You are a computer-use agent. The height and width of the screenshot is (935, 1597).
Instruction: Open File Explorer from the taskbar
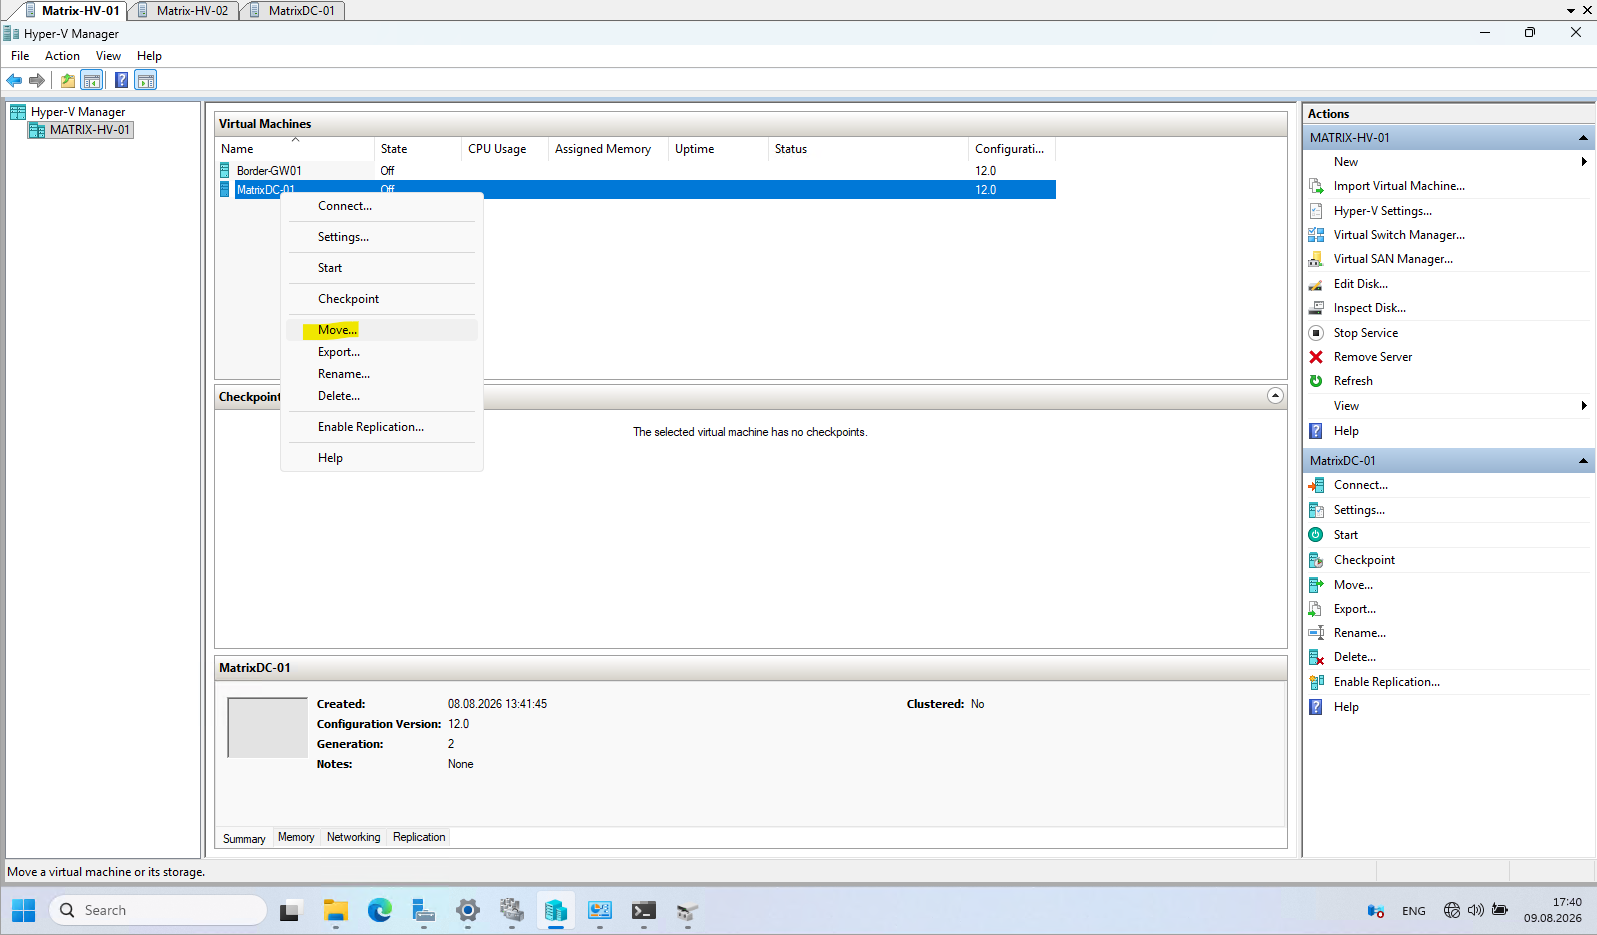click(x=335, y=911)
